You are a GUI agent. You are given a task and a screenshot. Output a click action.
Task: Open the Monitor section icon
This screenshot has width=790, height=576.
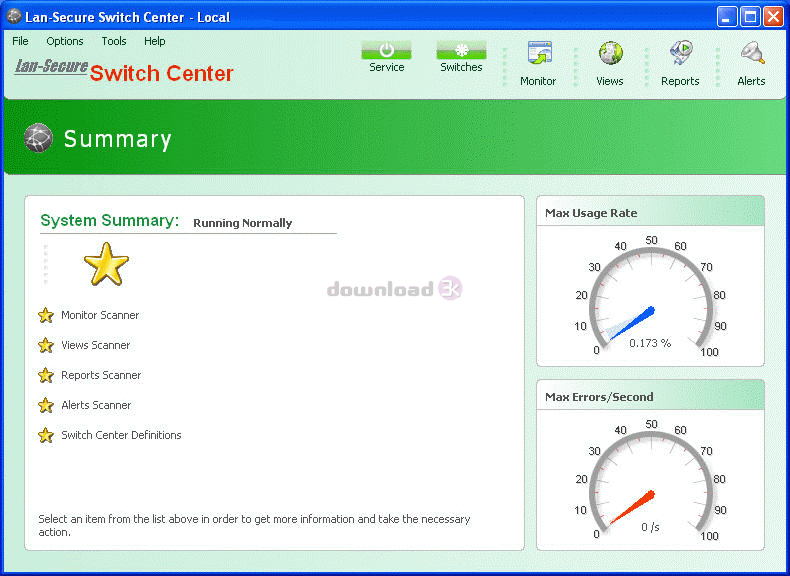point(540,53)
